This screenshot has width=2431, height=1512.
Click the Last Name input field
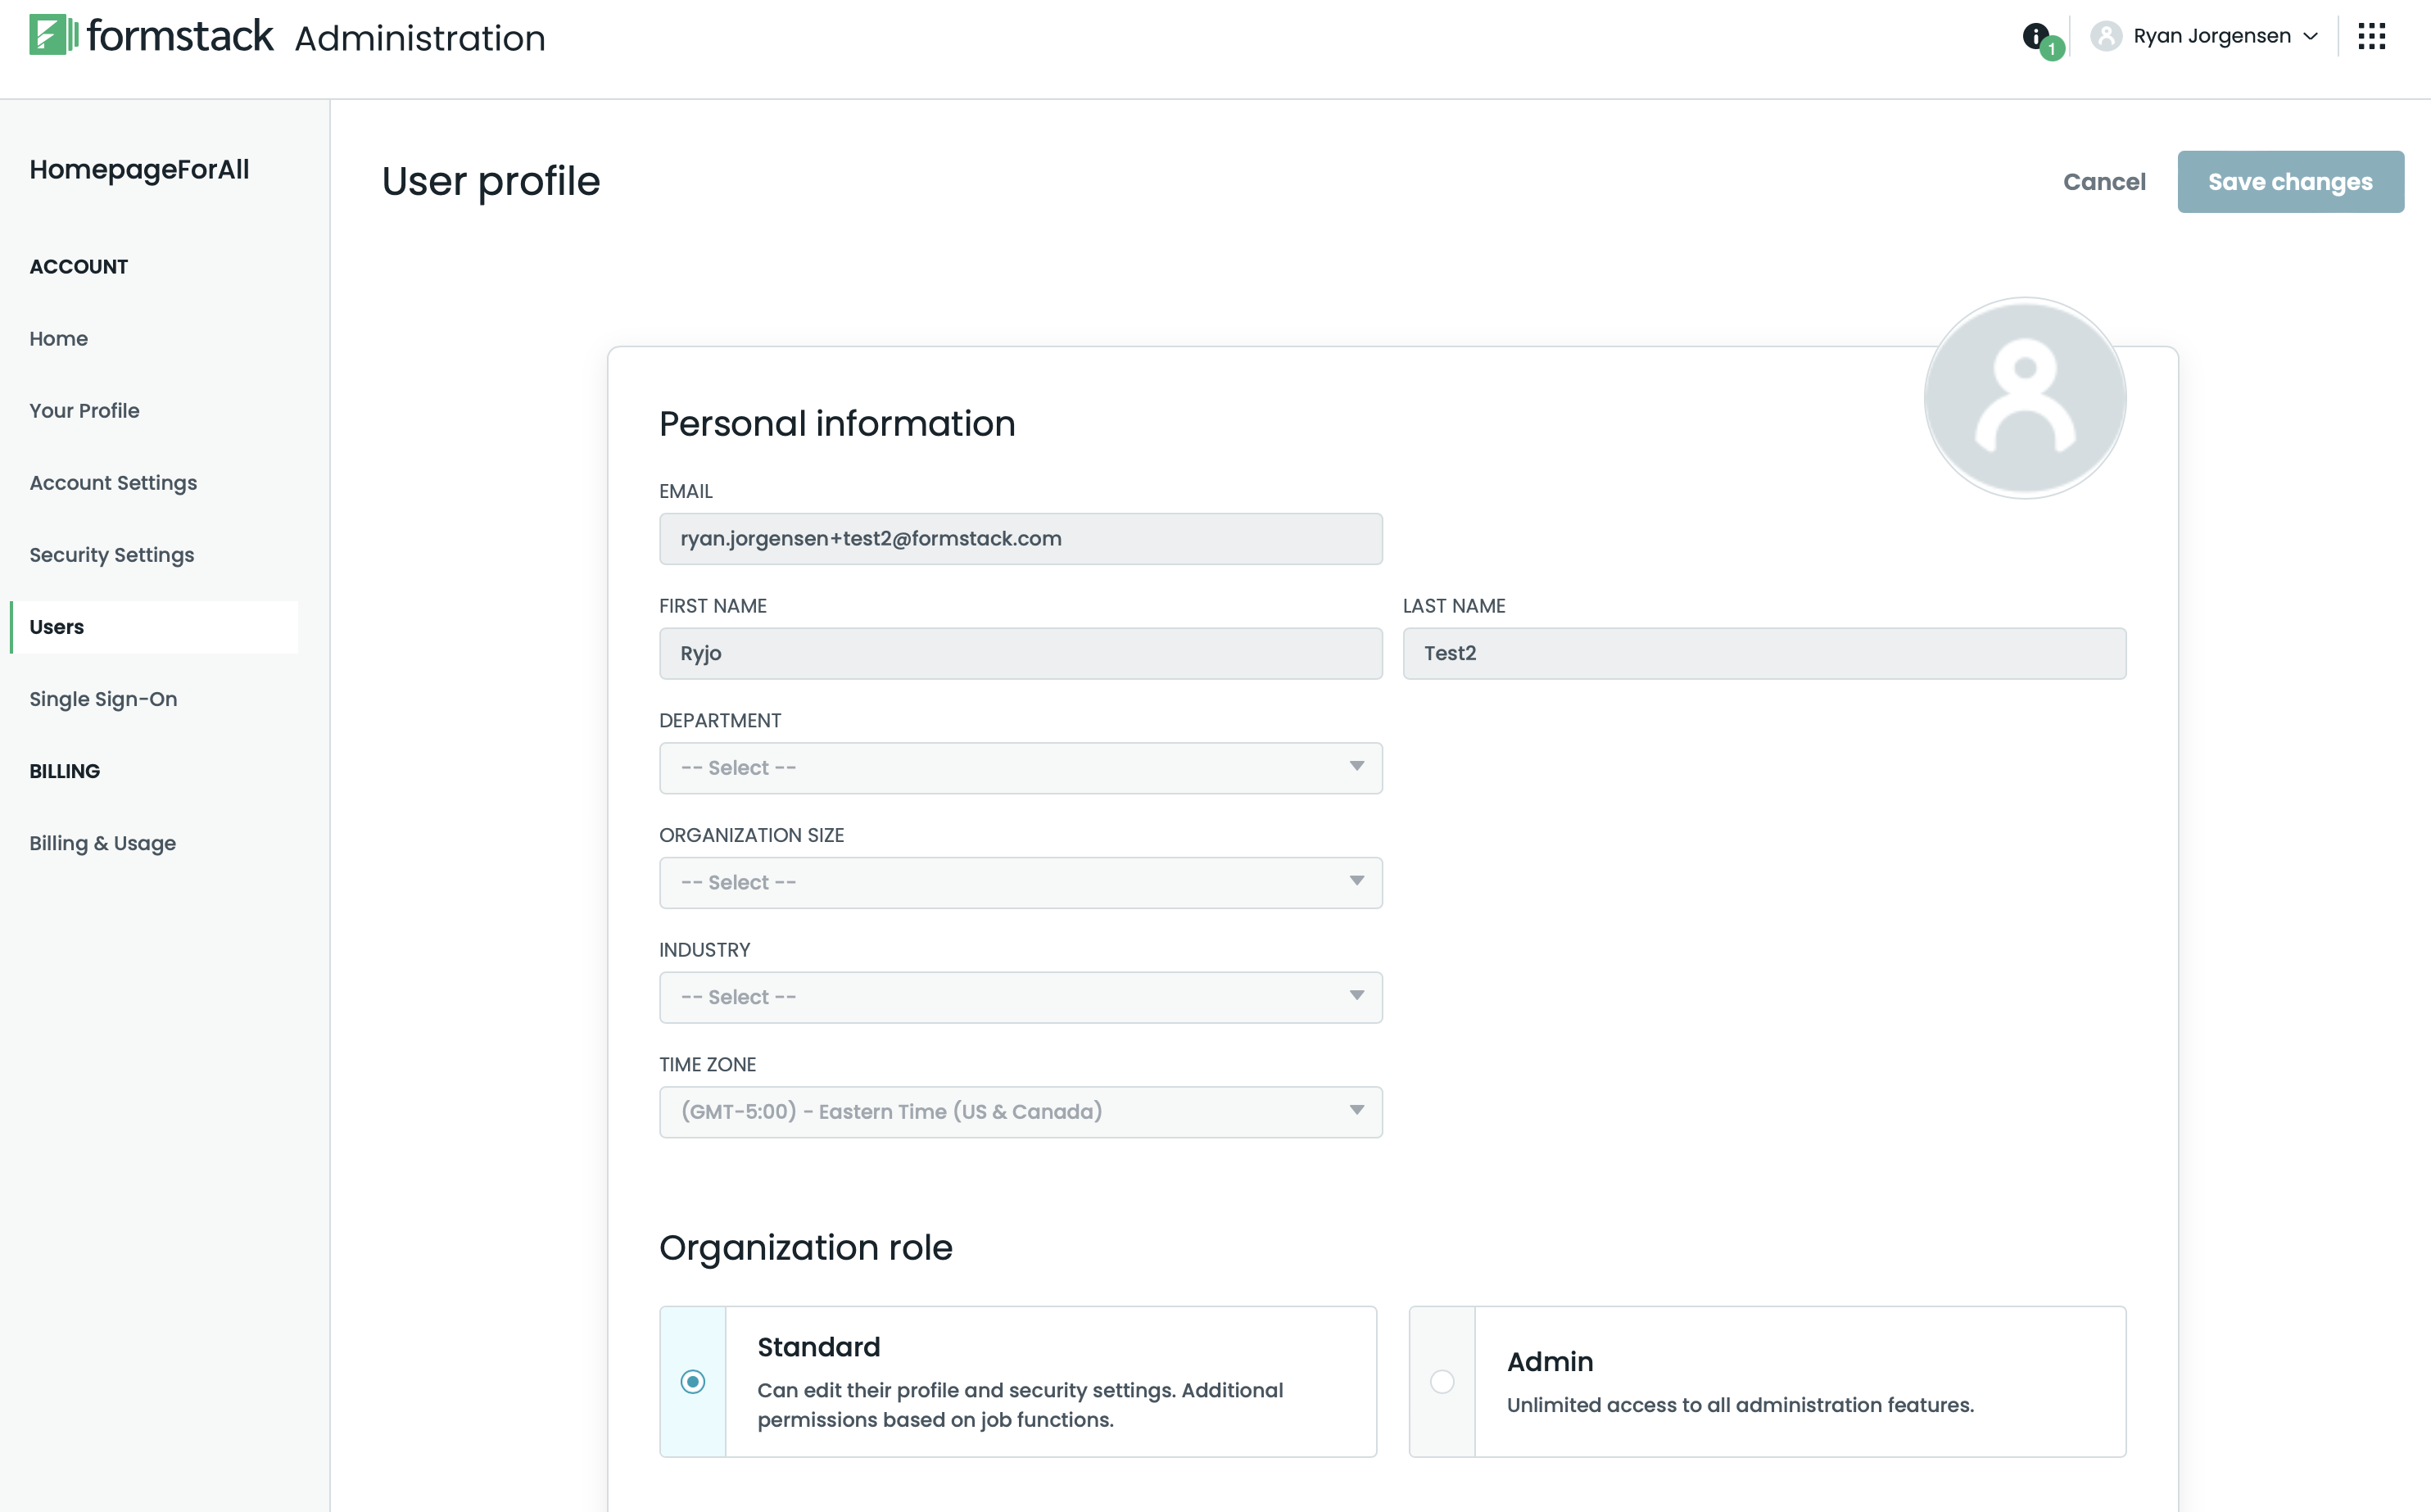click(1763, 653)
